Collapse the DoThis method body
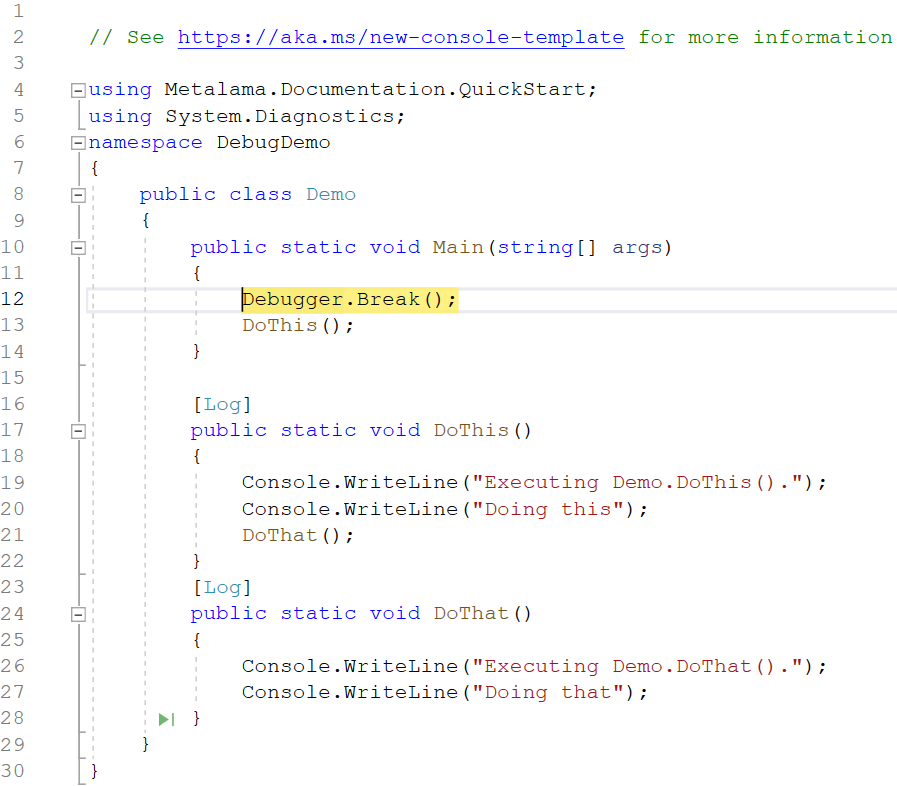Image resolution: width=897 pixels, height=786 pixels. click(x=79, y=431)
